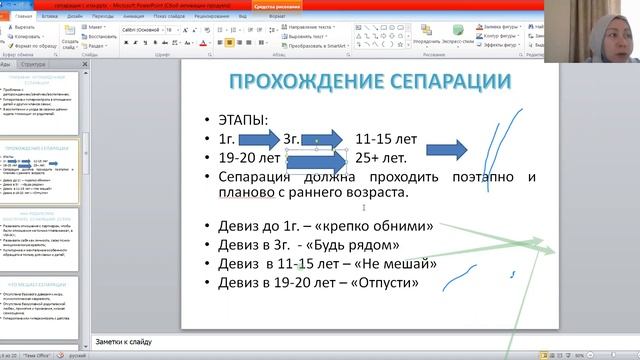Toggle underline formatting
640x360 pixels.
pyautogui.click(x=146, y=42)
